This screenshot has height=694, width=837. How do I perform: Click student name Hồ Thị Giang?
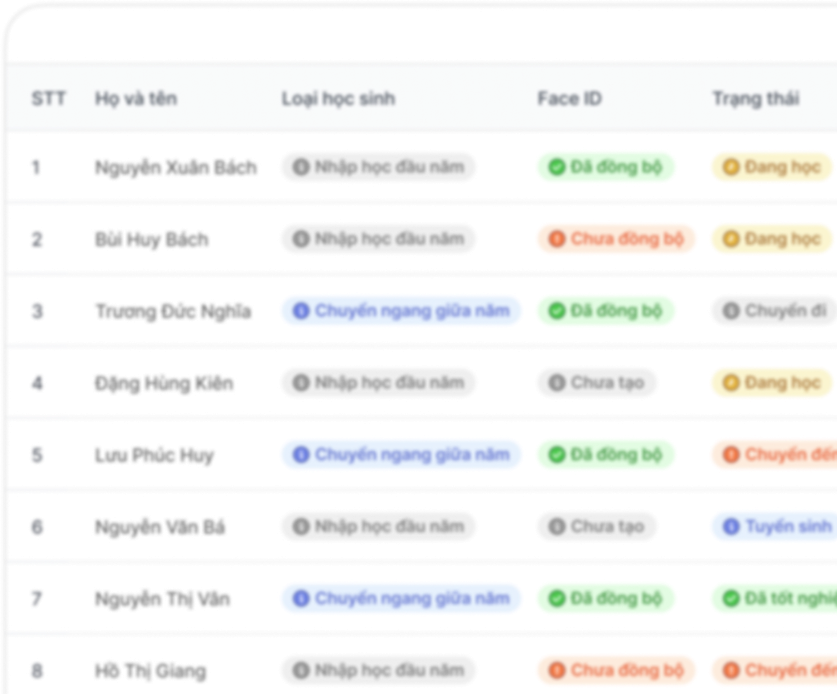(151, 671)
